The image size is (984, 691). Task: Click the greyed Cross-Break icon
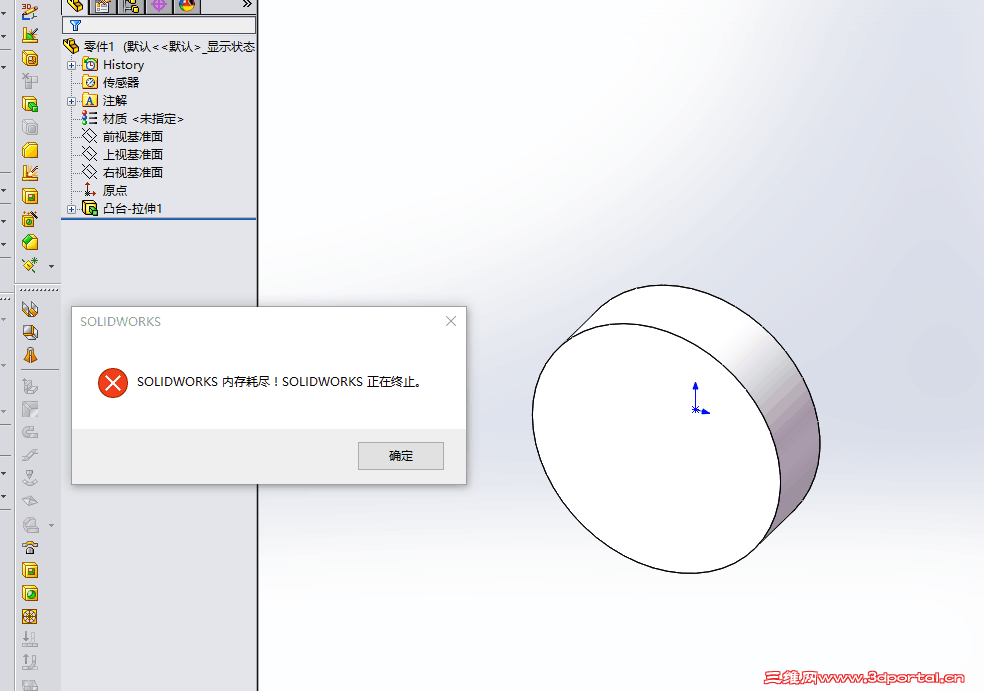tap(29, 501)
